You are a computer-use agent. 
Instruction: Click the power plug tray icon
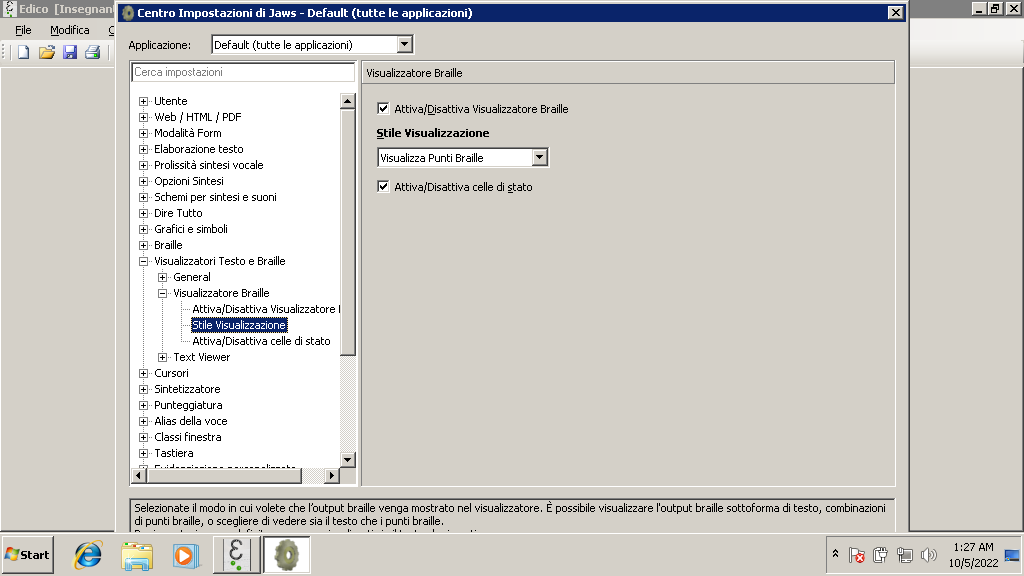pyautogui.click(x=880, y=555)
